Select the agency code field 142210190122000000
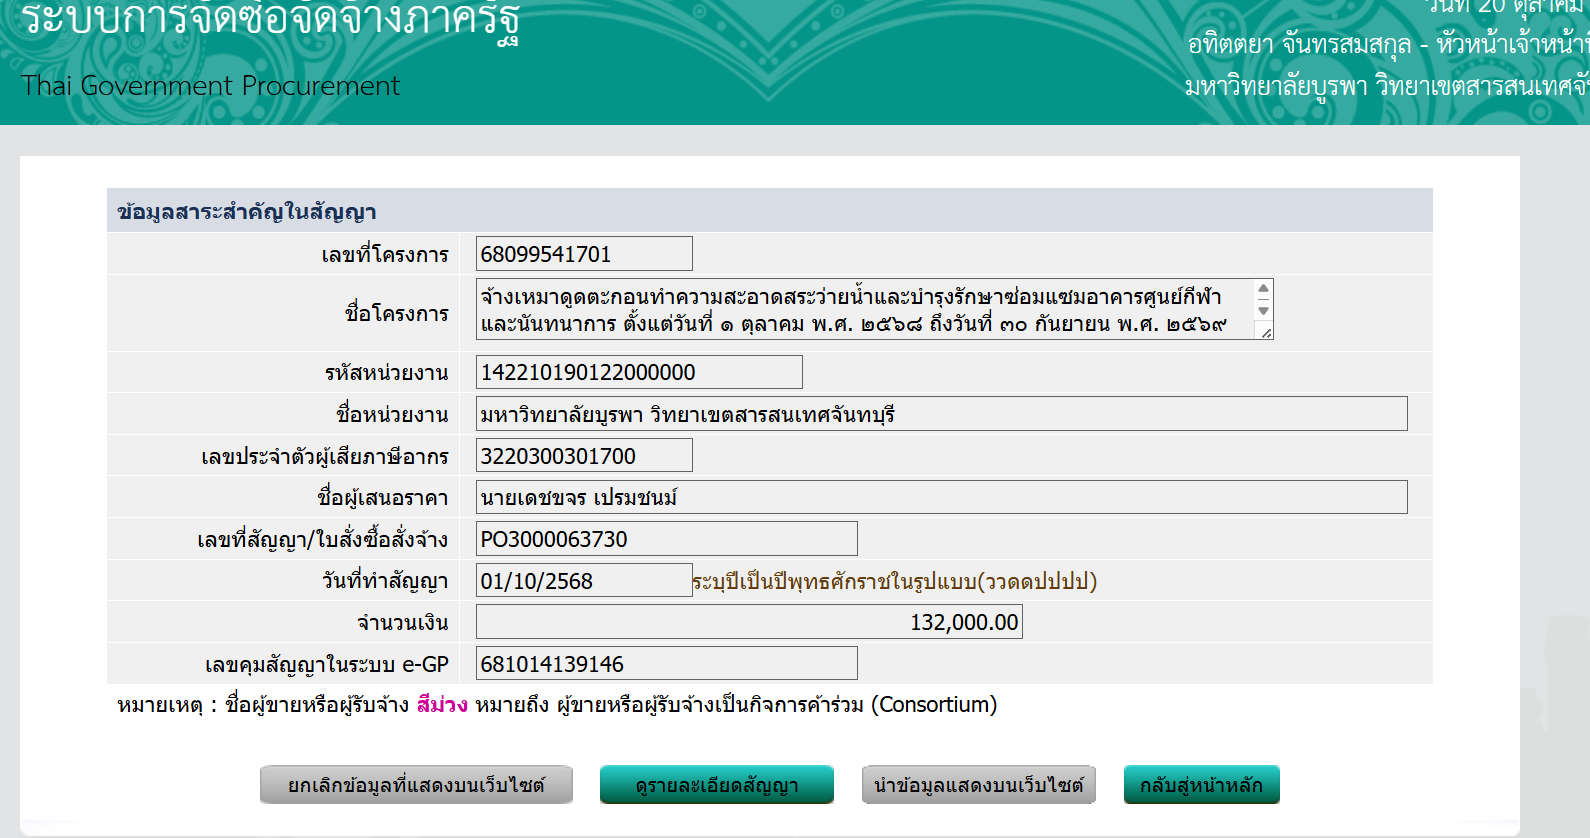This screenshot has height=838, width=1590. [x=639, y=372]
